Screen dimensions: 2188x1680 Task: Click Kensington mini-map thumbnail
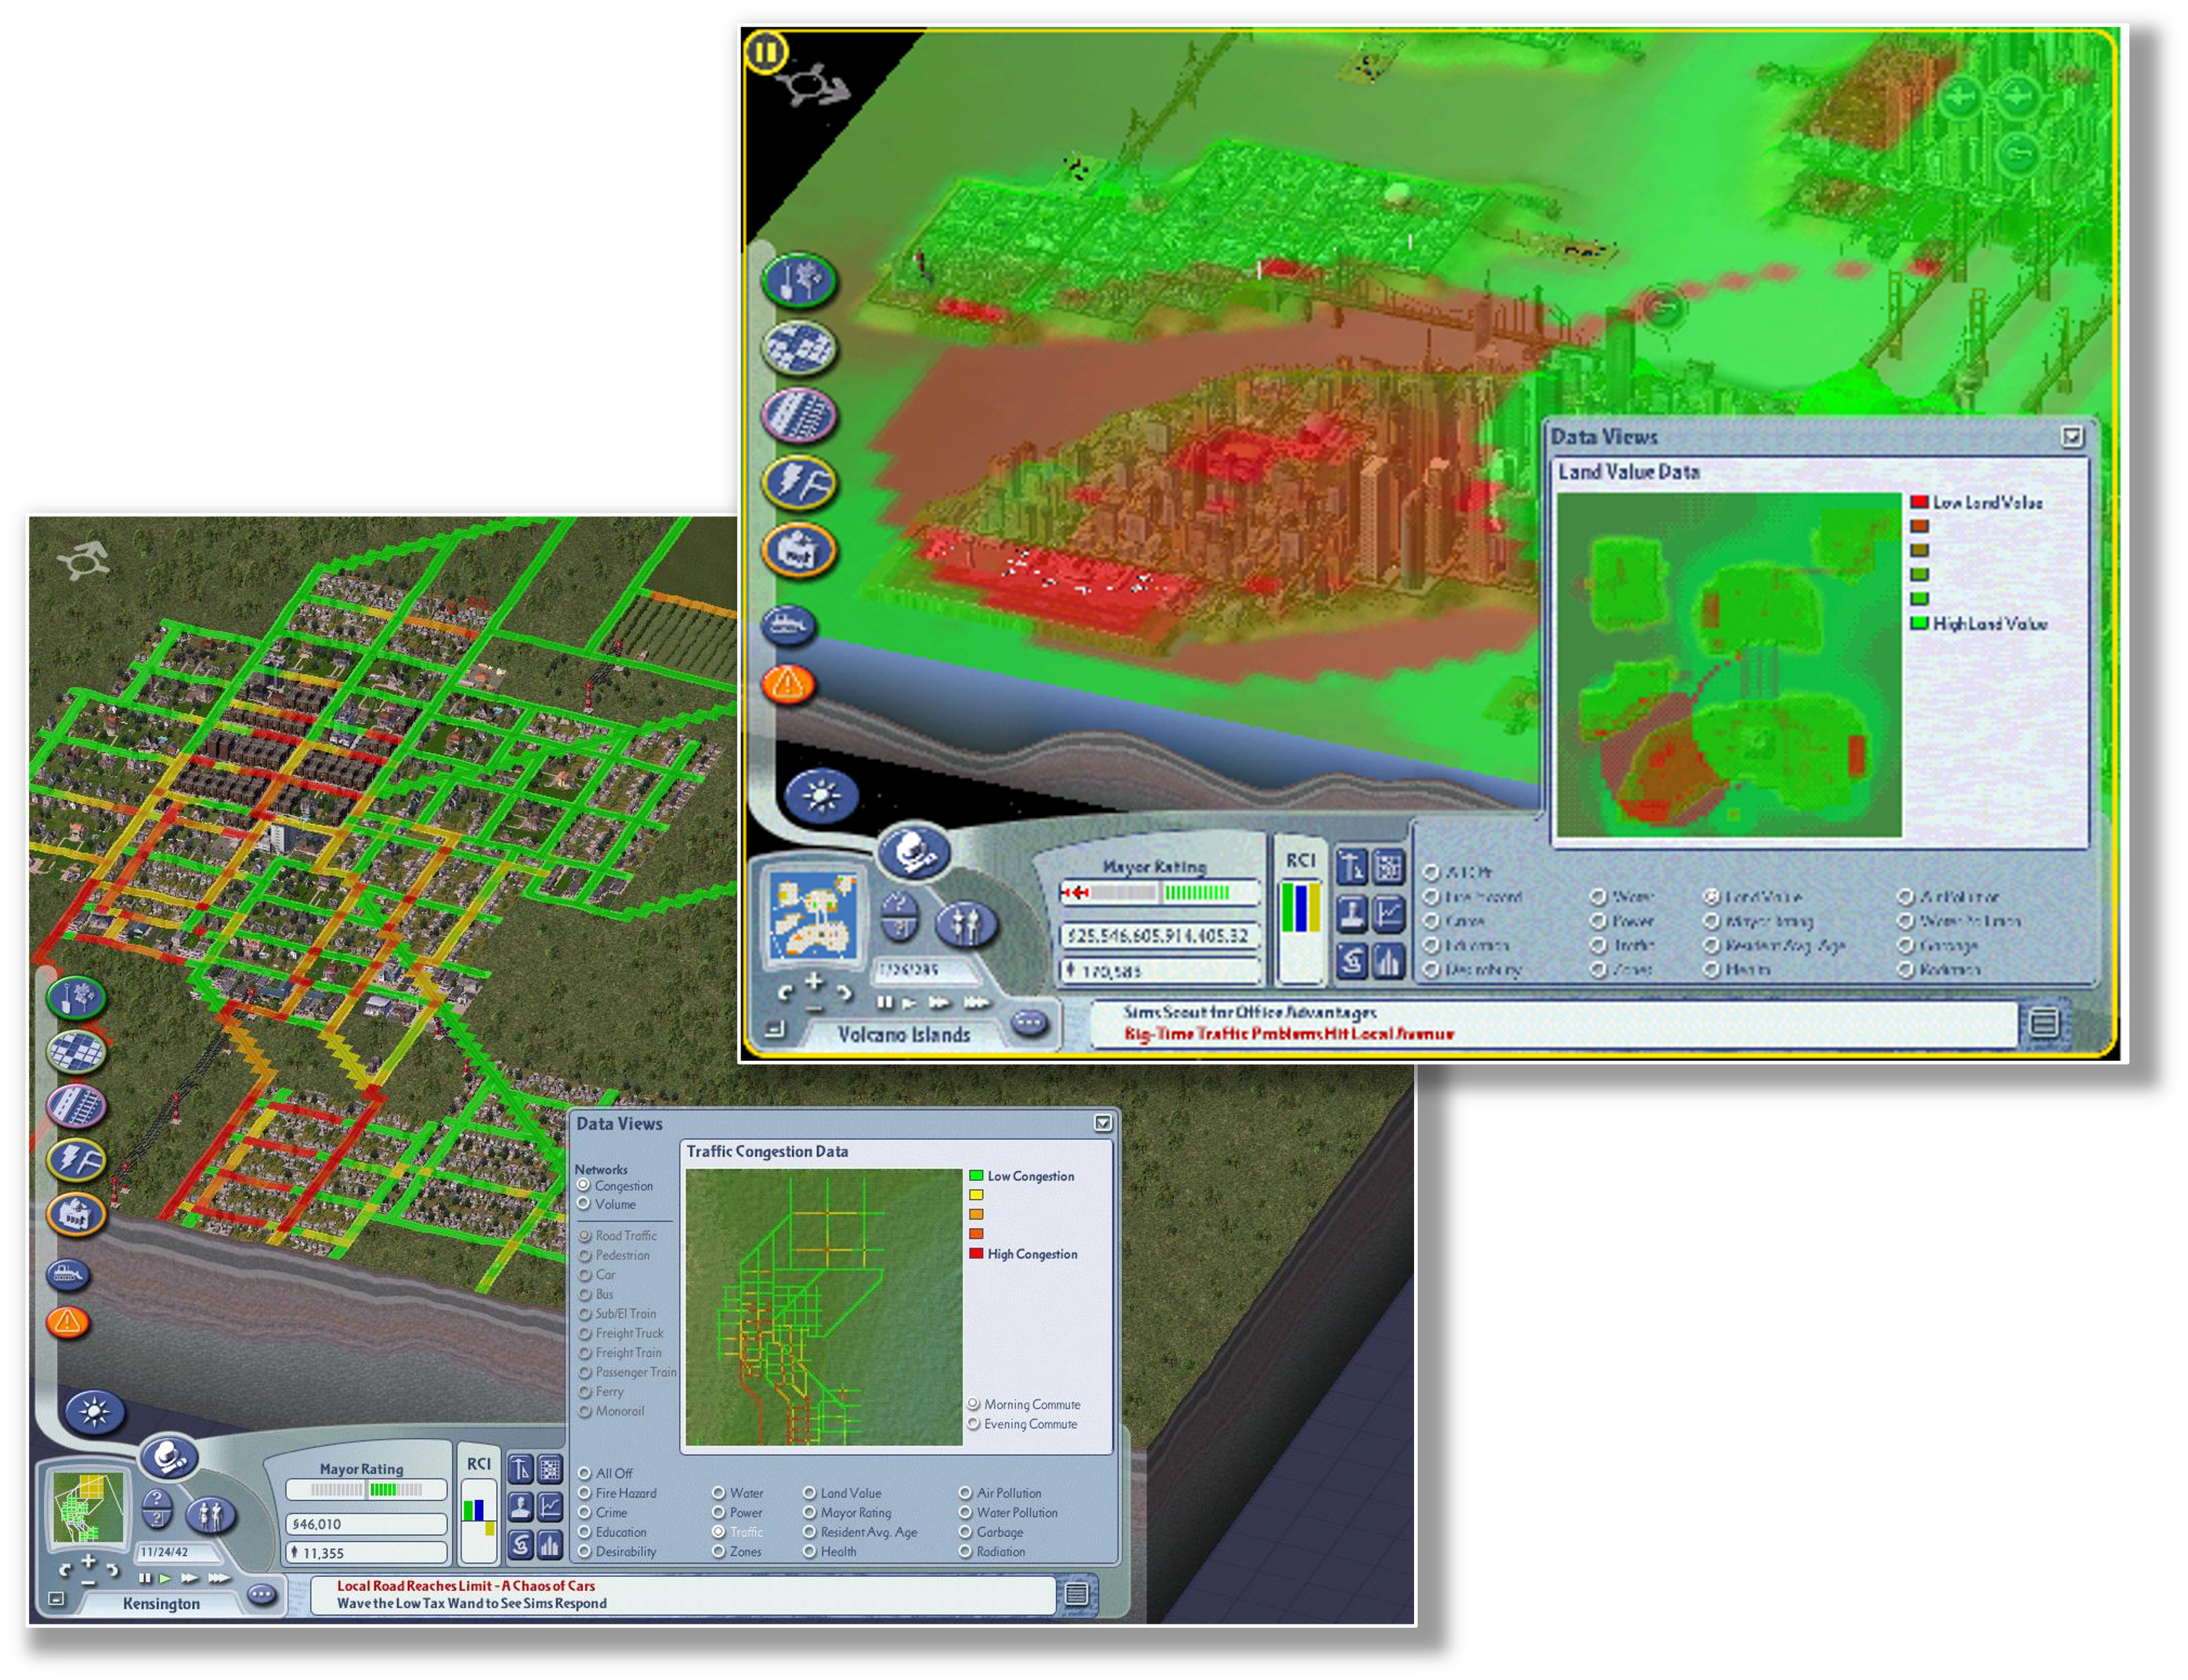(89, 1508)
